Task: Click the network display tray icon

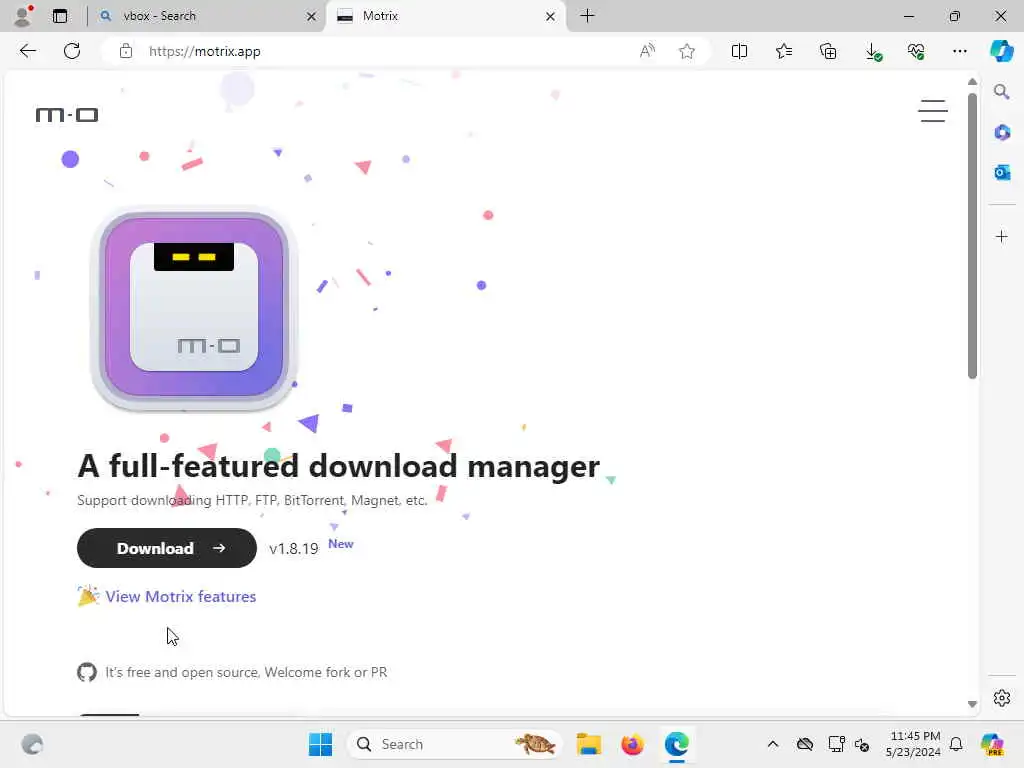Action: tap(836, 744)
